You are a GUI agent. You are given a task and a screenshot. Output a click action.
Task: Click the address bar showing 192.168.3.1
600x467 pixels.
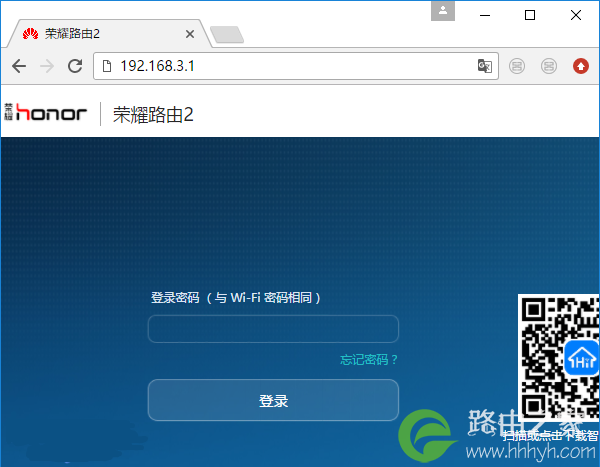pyautogui.click(x=295, y=66)
